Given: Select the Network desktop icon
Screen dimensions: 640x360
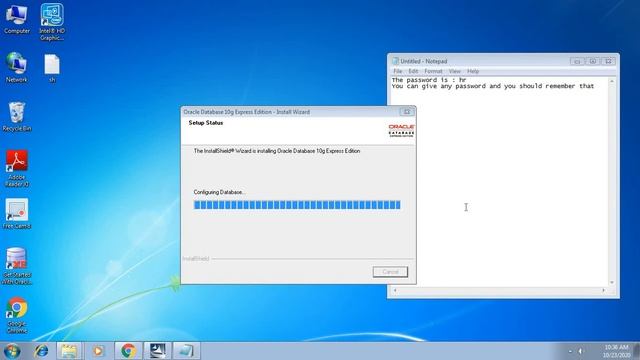Looking at the screenshot, I should coord(17,68).
